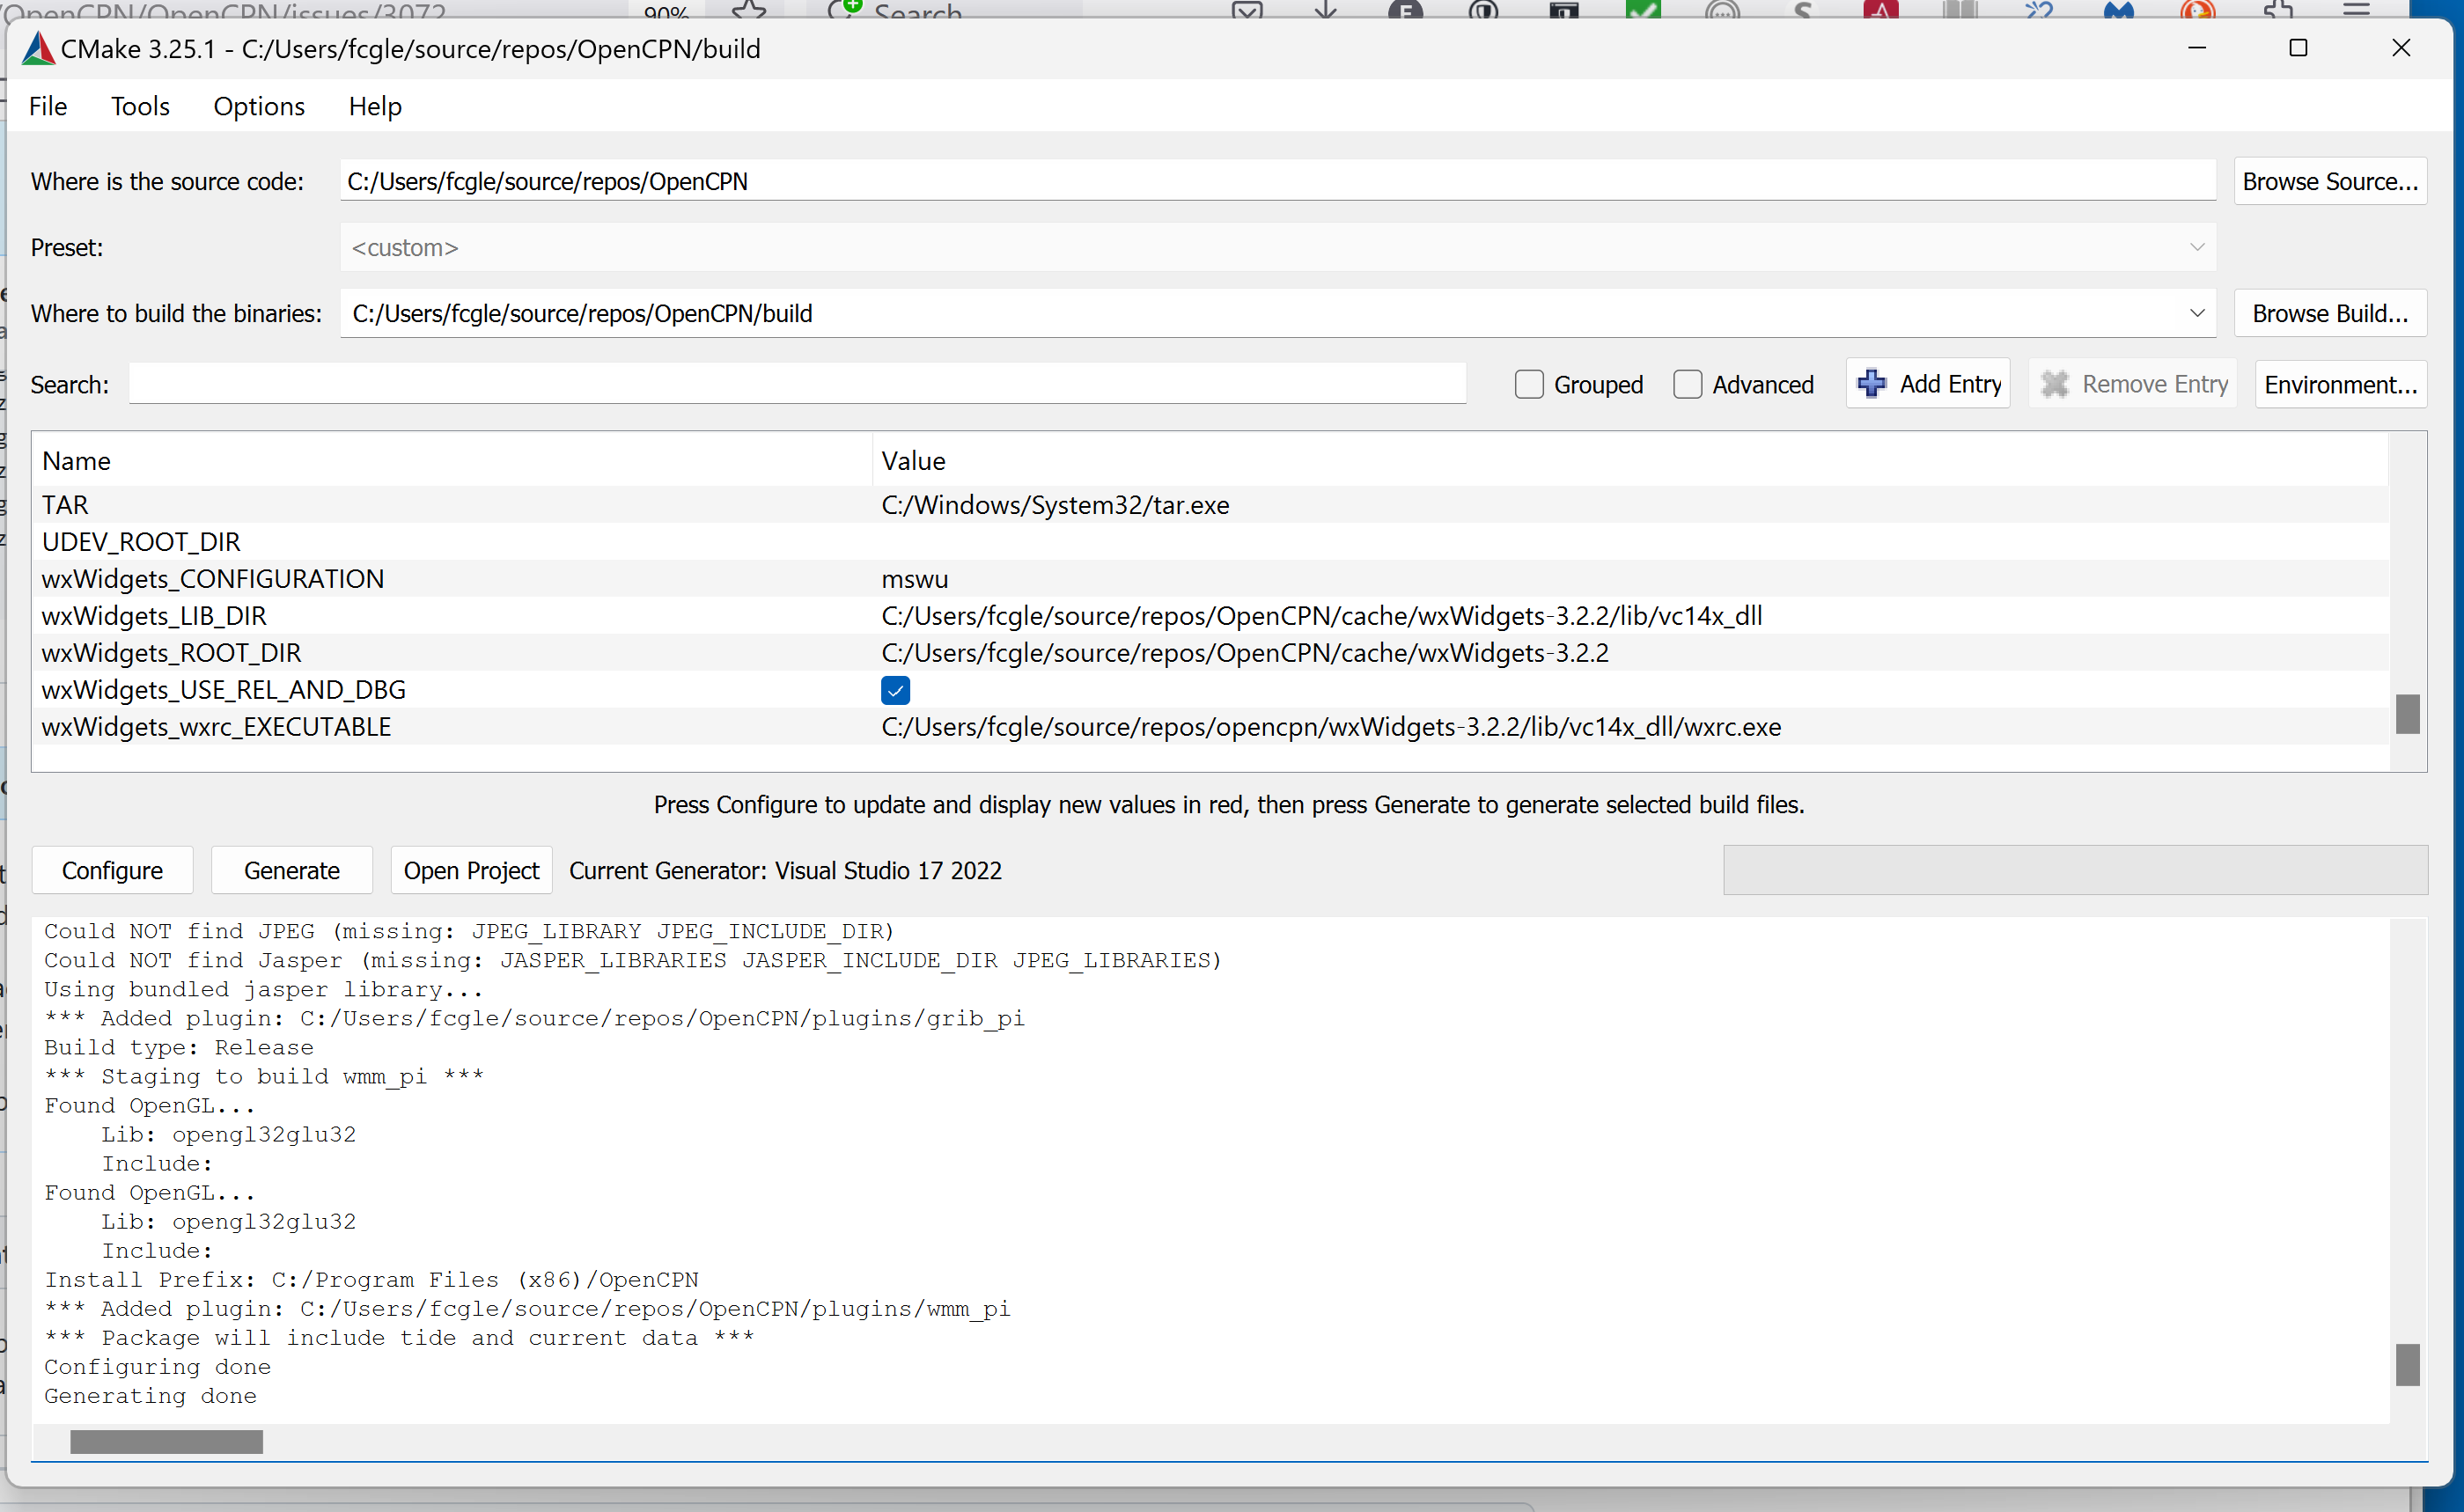Click the CMake logo in the title bar
This screenshot has width=2464, height=1512.
coord(37,47)
